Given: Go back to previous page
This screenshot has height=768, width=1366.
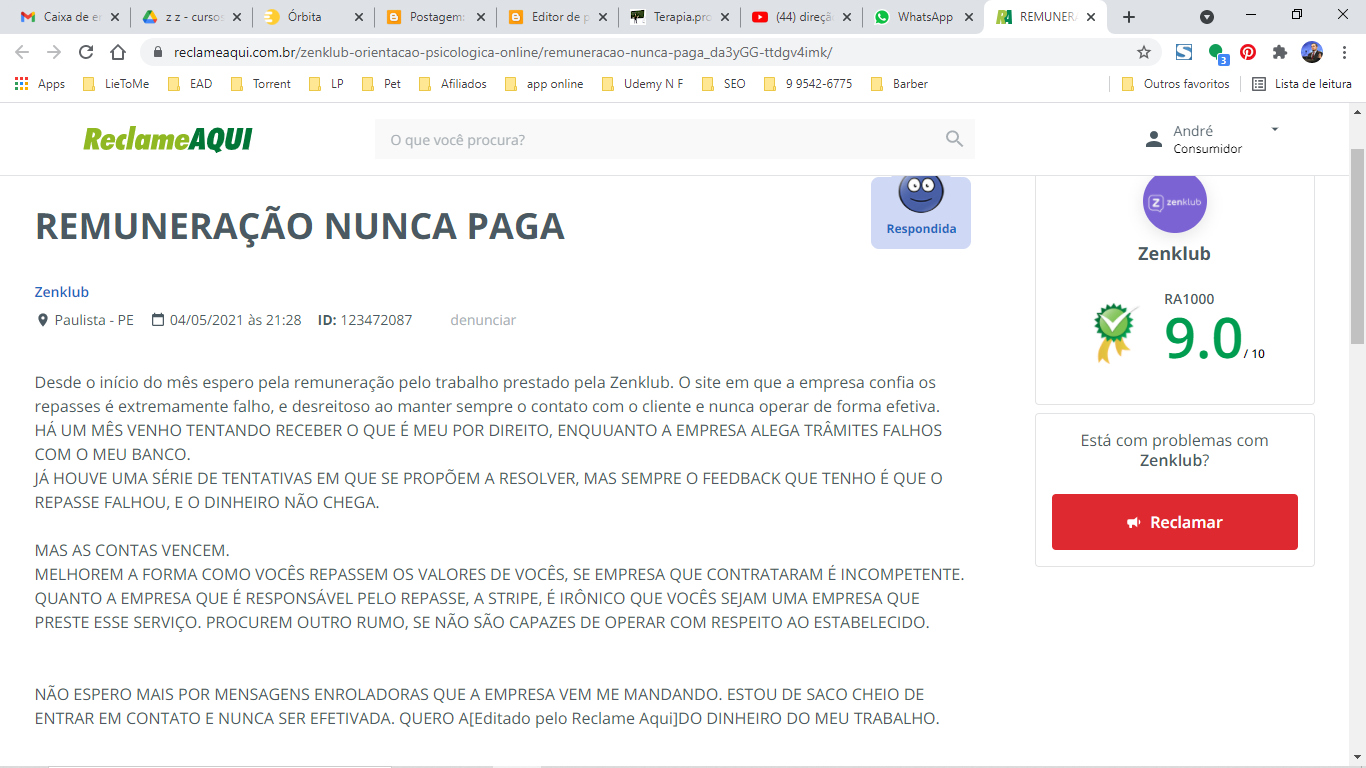Looking at the screenshot, I should tap(23, 52).
